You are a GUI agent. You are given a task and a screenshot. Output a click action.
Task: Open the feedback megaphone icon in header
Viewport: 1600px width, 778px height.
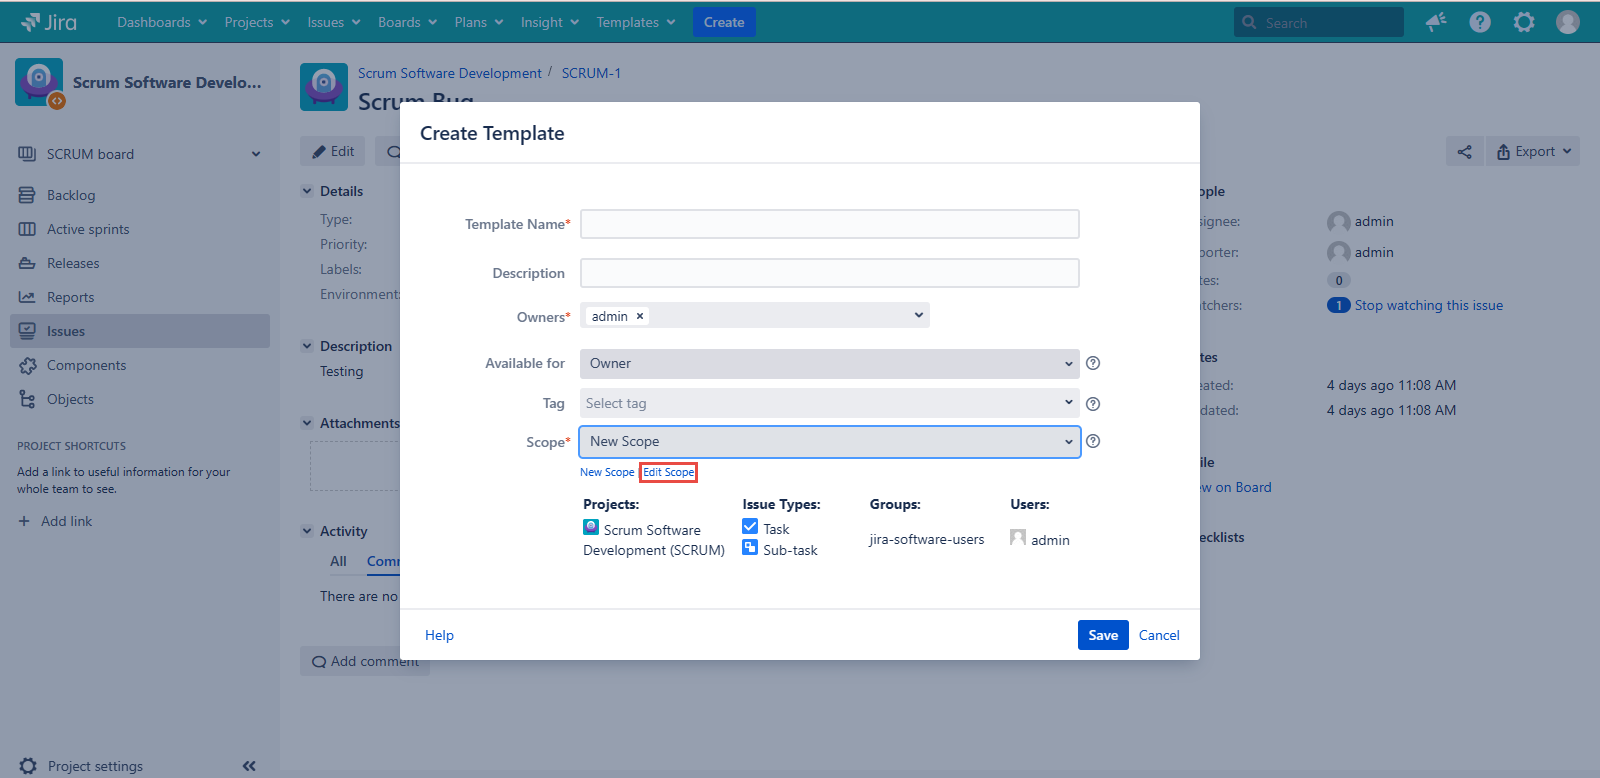coord(1436,22)
